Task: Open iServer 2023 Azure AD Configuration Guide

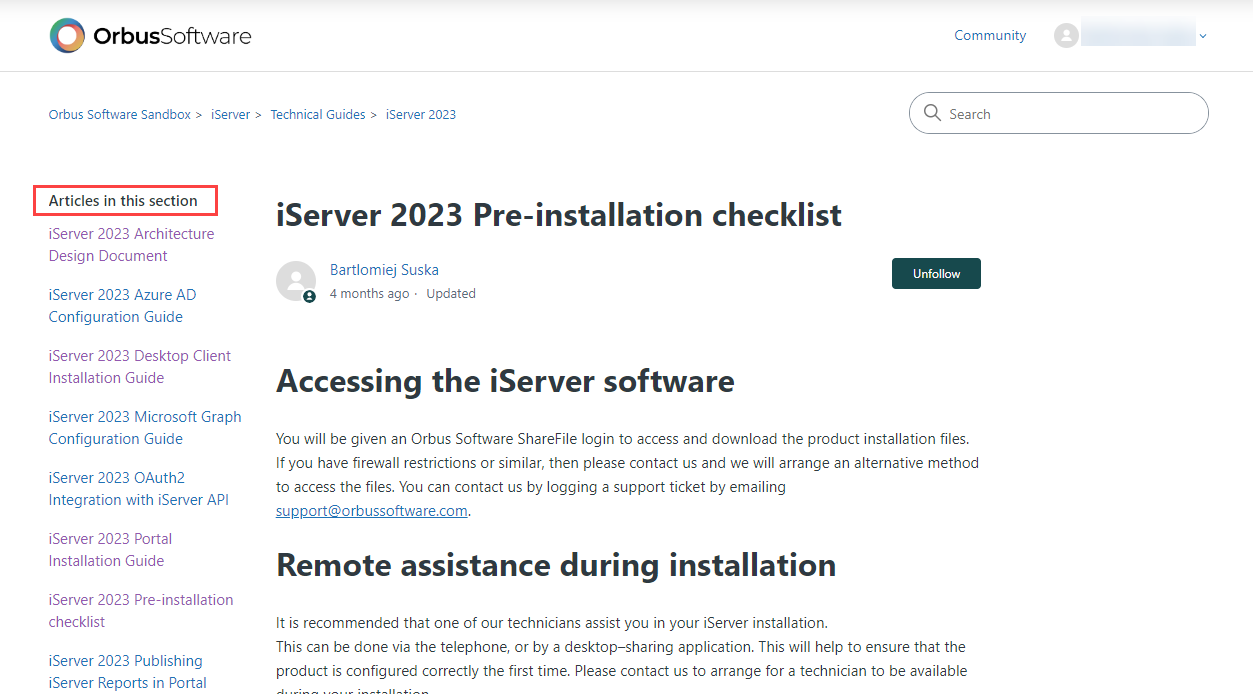Action: point(122,306)
